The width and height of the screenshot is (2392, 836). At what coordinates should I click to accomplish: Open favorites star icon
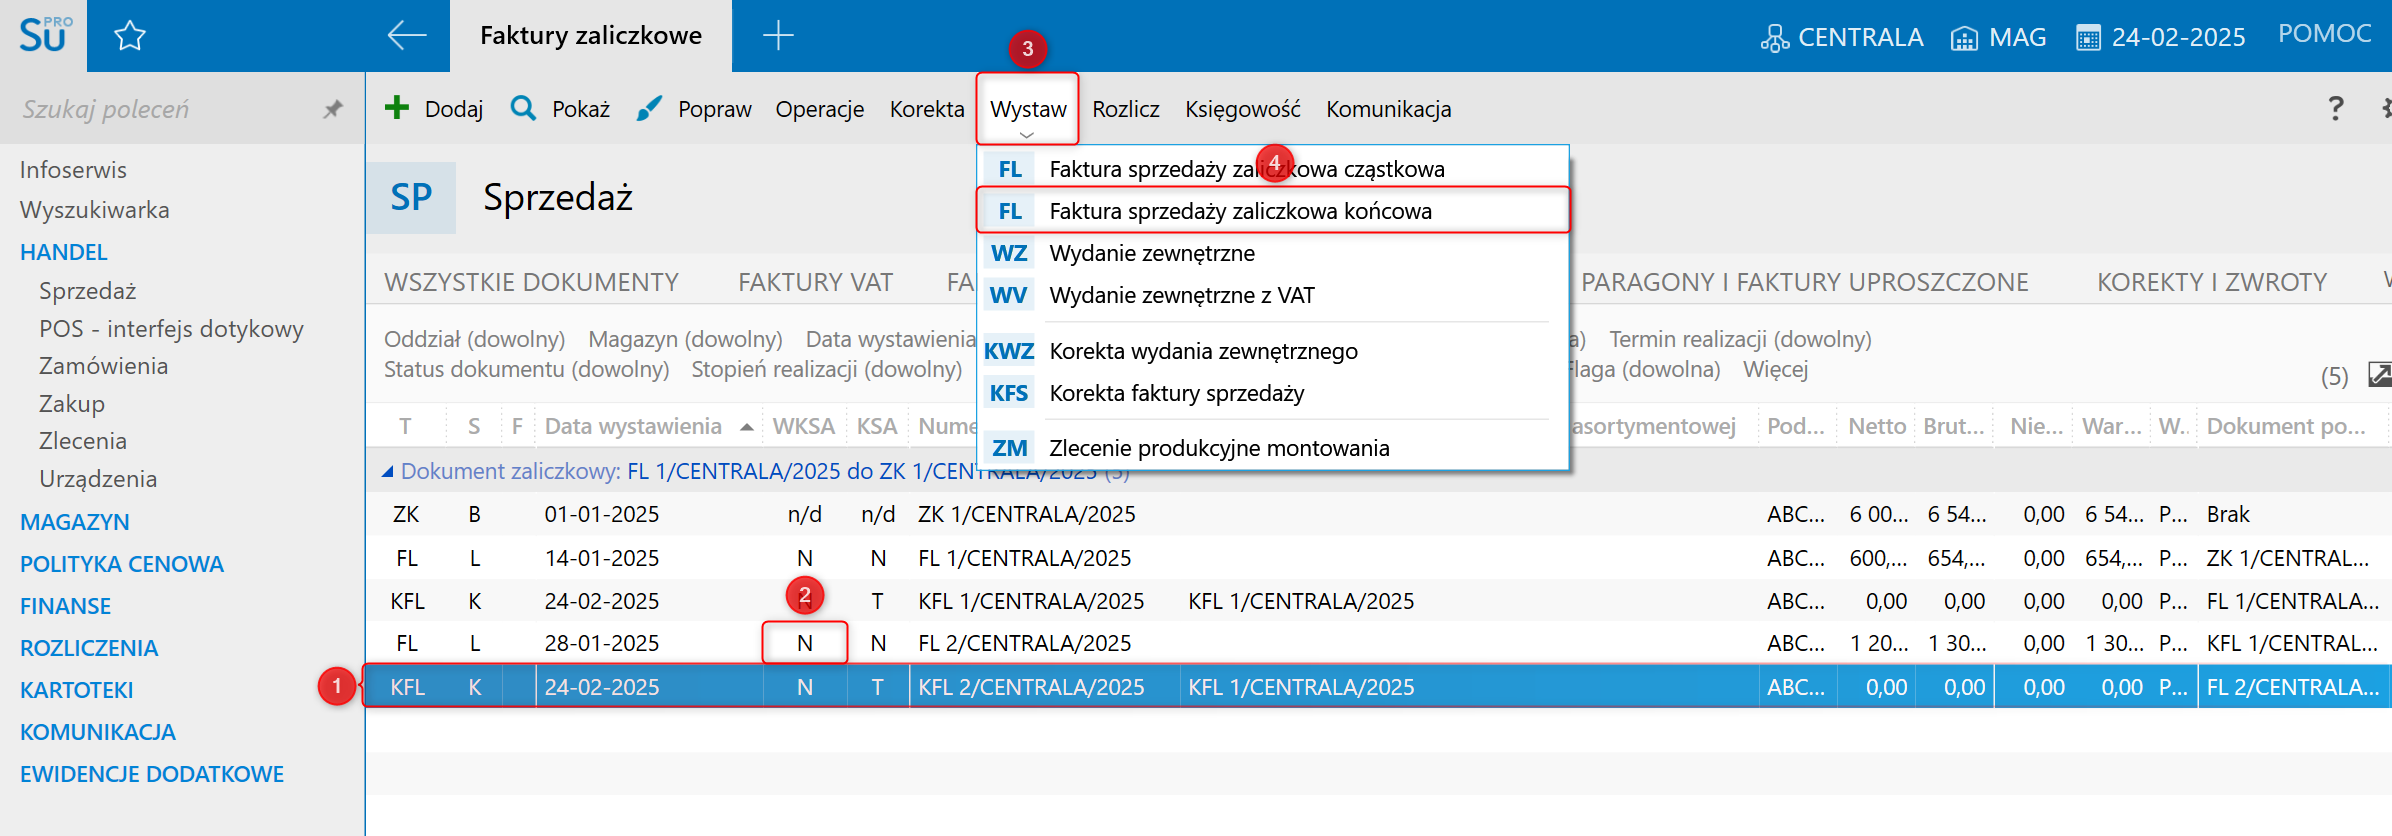click(x=130, y=36)
